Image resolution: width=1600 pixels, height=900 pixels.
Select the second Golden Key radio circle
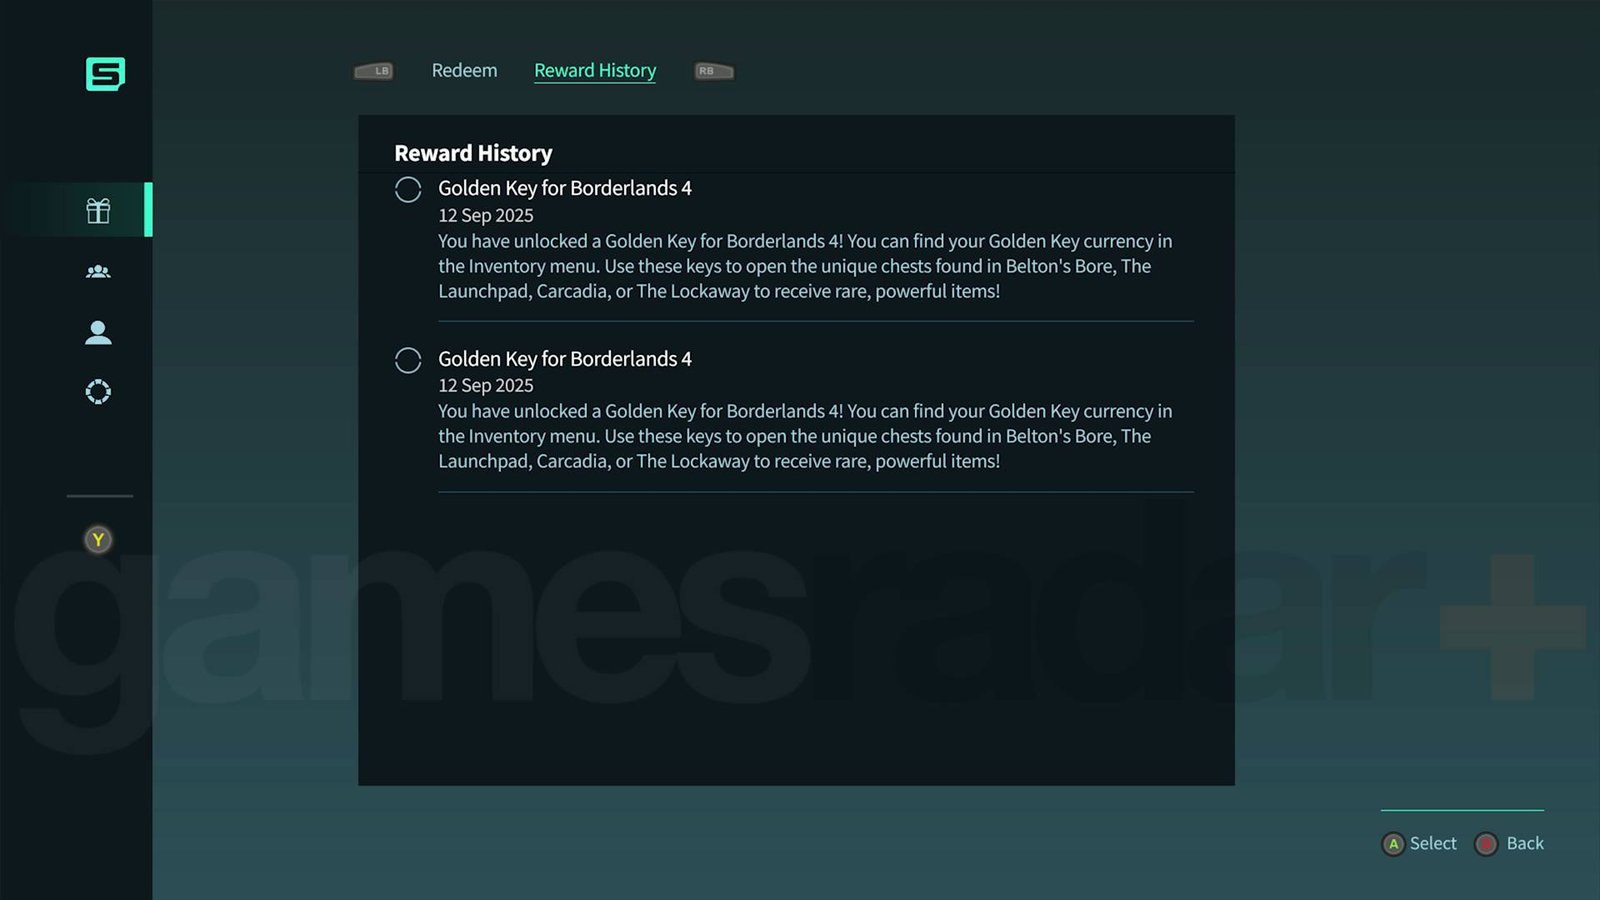408,360
